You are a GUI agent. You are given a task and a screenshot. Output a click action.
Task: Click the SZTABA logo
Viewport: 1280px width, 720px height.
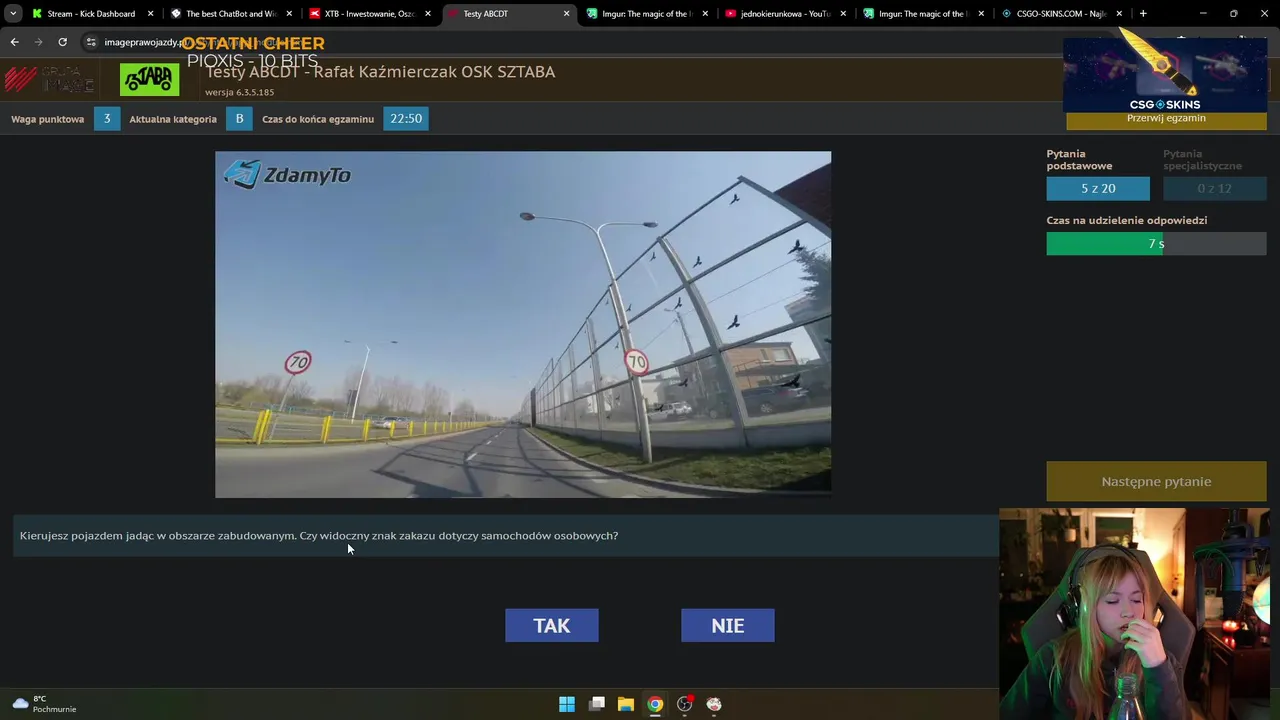coord(150,80)
